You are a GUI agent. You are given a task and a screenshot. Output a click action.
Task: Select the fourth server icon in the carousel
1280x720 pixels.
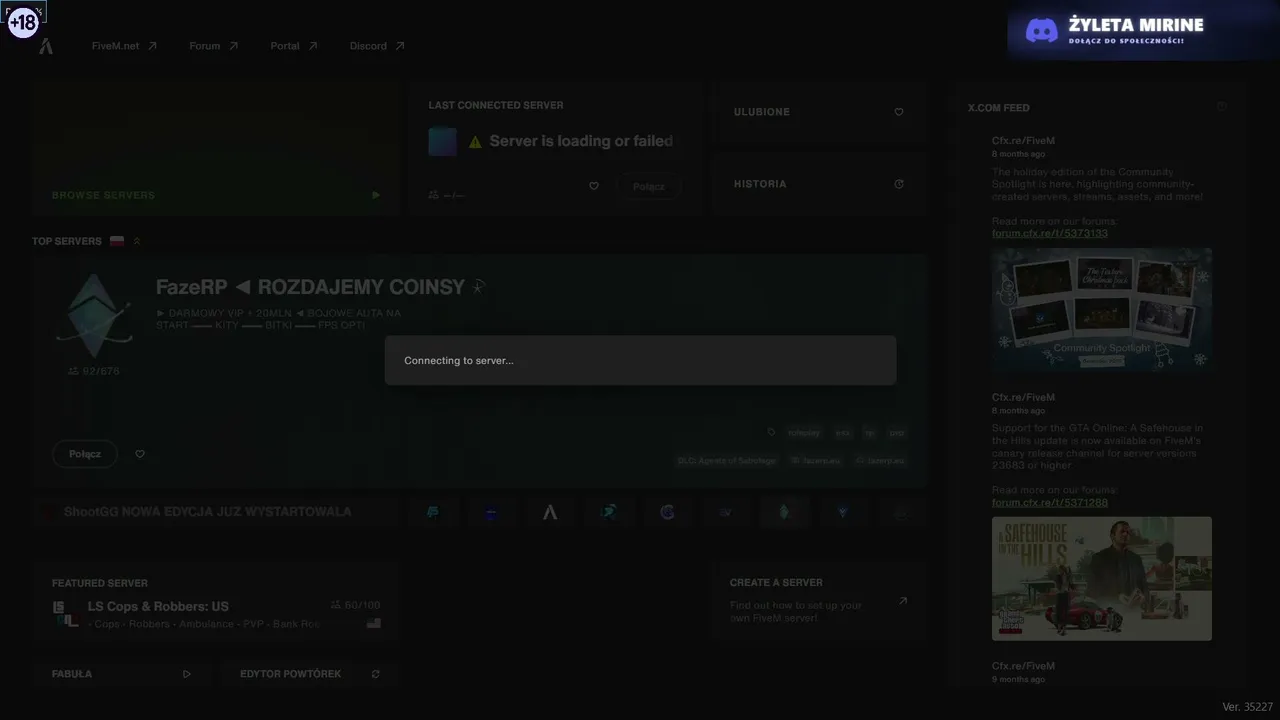coord(608,512)
